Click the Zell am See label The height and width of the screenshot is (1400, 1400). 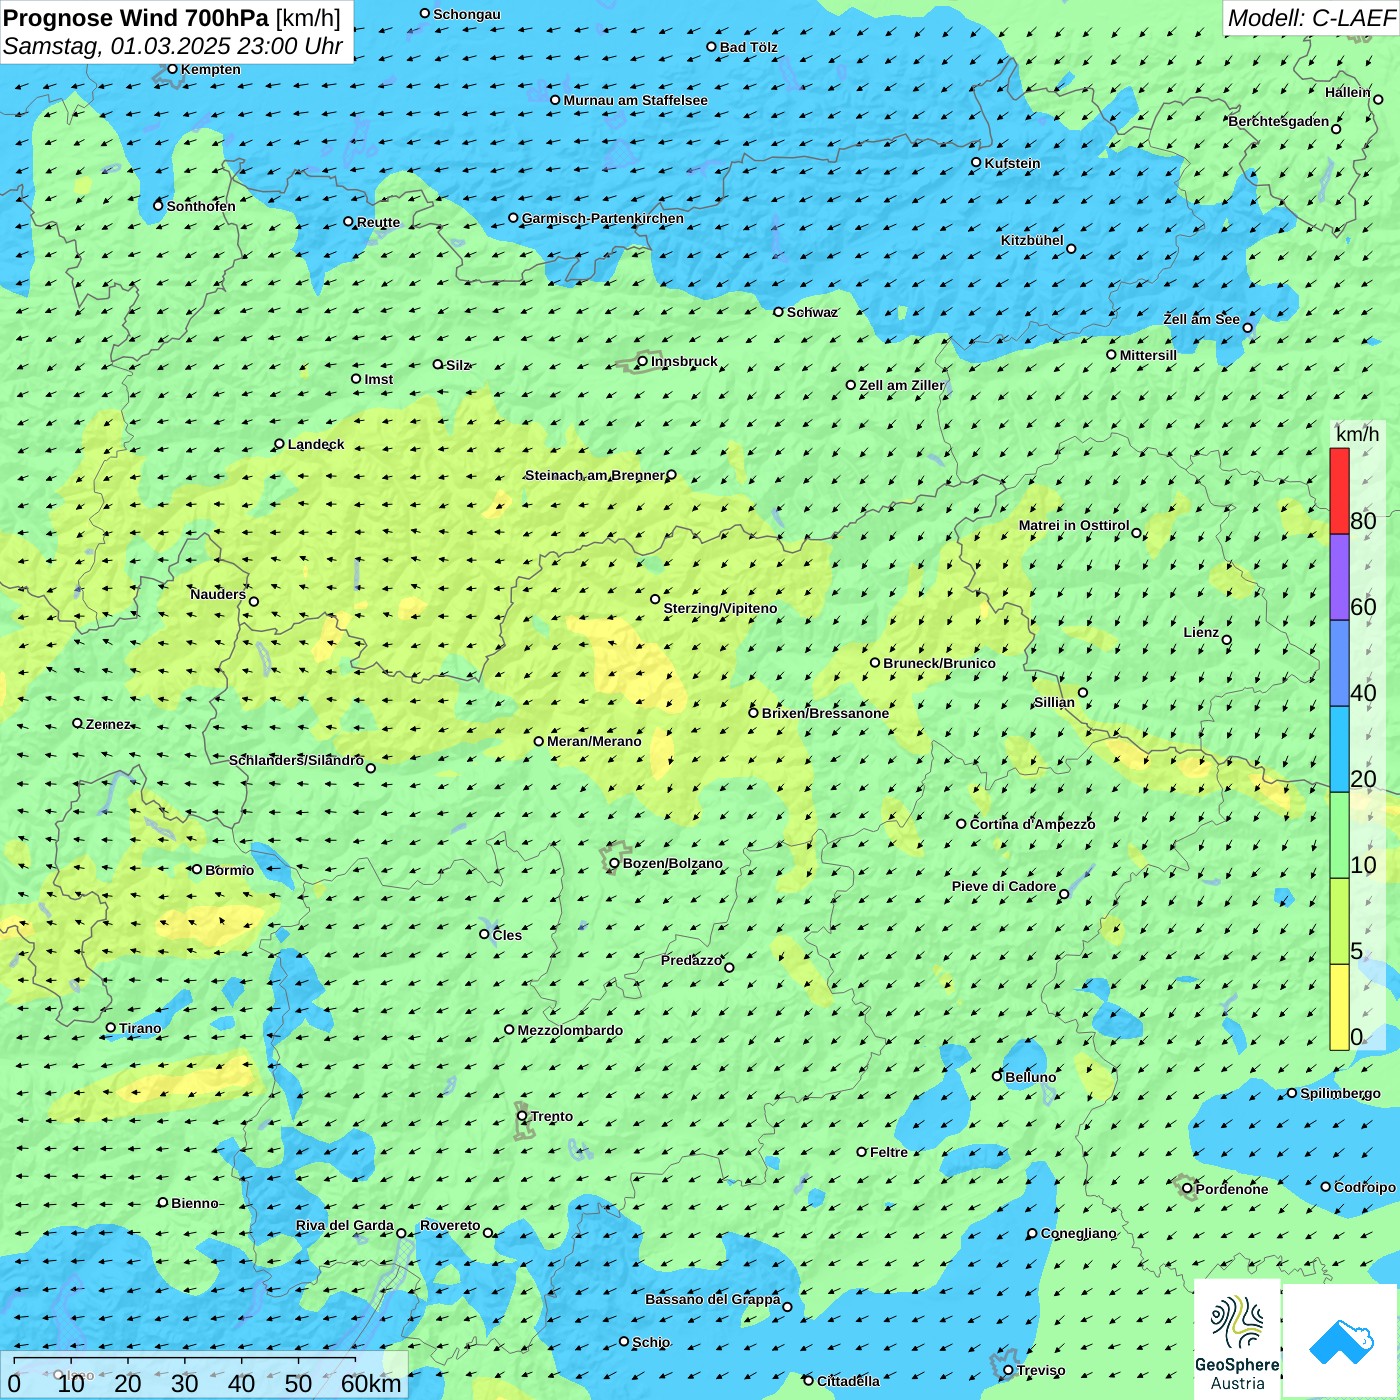1202,319
